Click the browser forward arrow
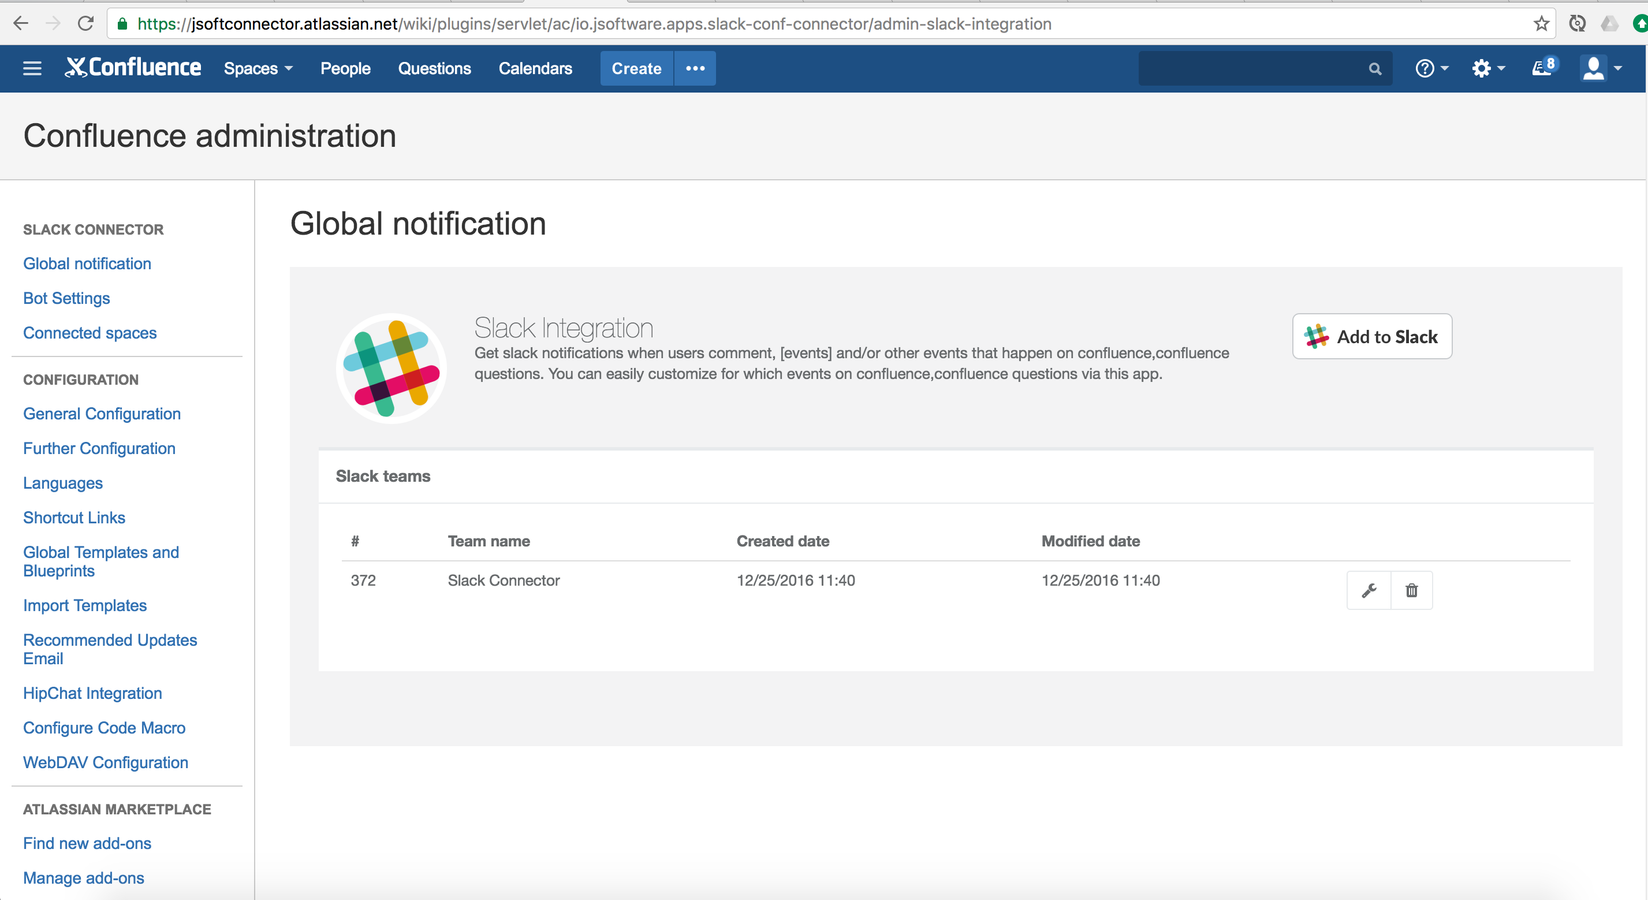 pyautogui.click(x=53, y=23)
